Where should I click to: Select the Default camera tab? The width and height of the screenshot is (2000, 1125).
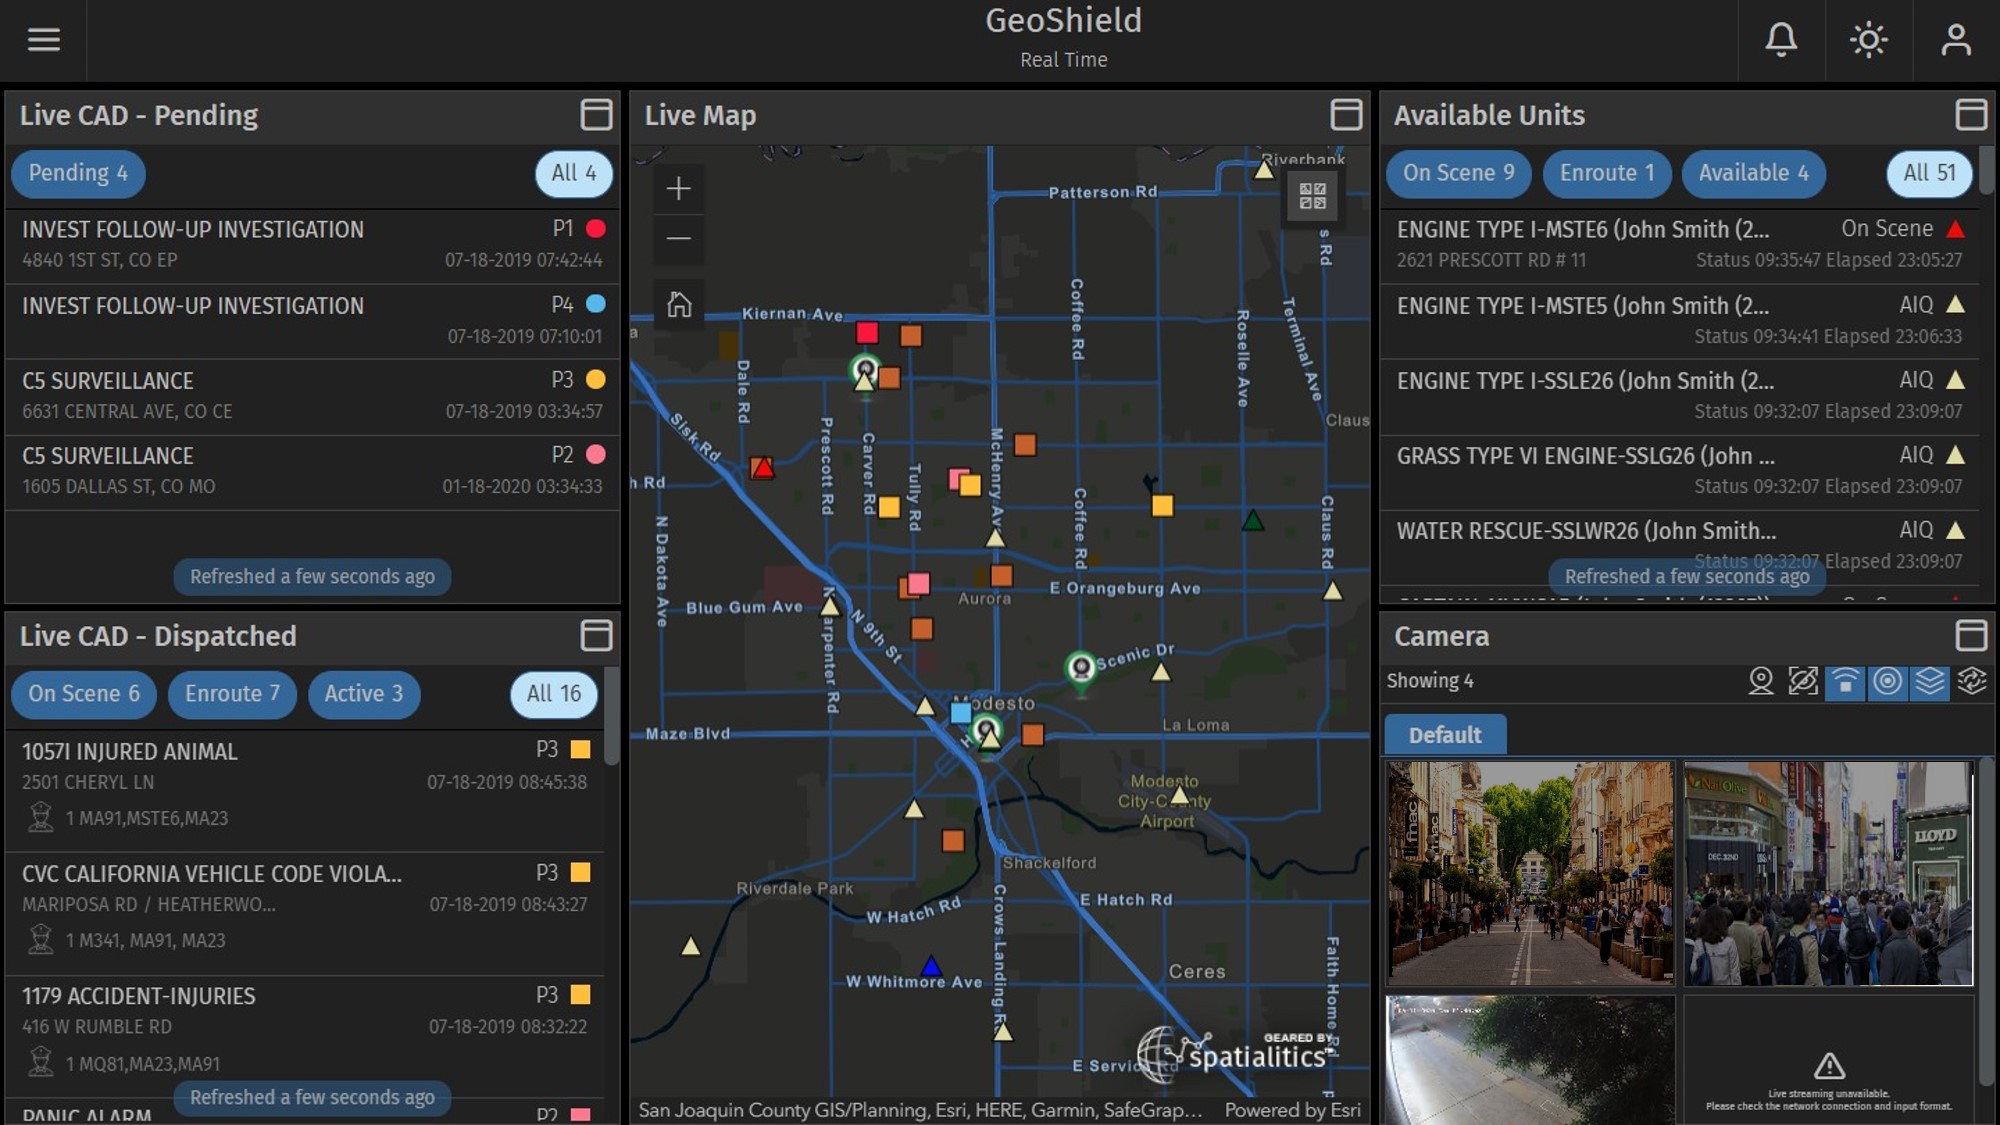(1444, 735)
